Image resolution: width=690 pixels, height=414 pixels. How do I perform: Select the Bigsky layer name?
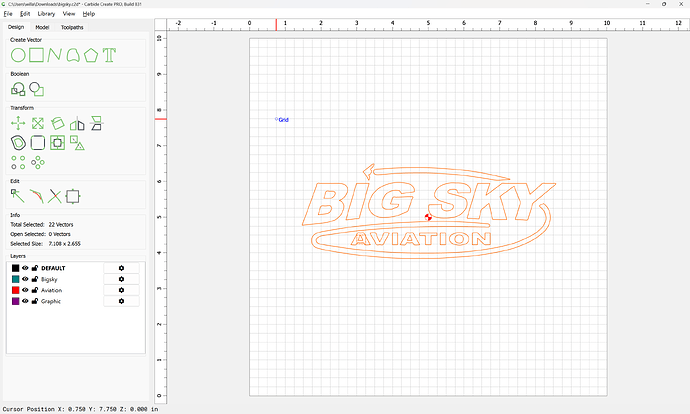[x=49, y=279]
